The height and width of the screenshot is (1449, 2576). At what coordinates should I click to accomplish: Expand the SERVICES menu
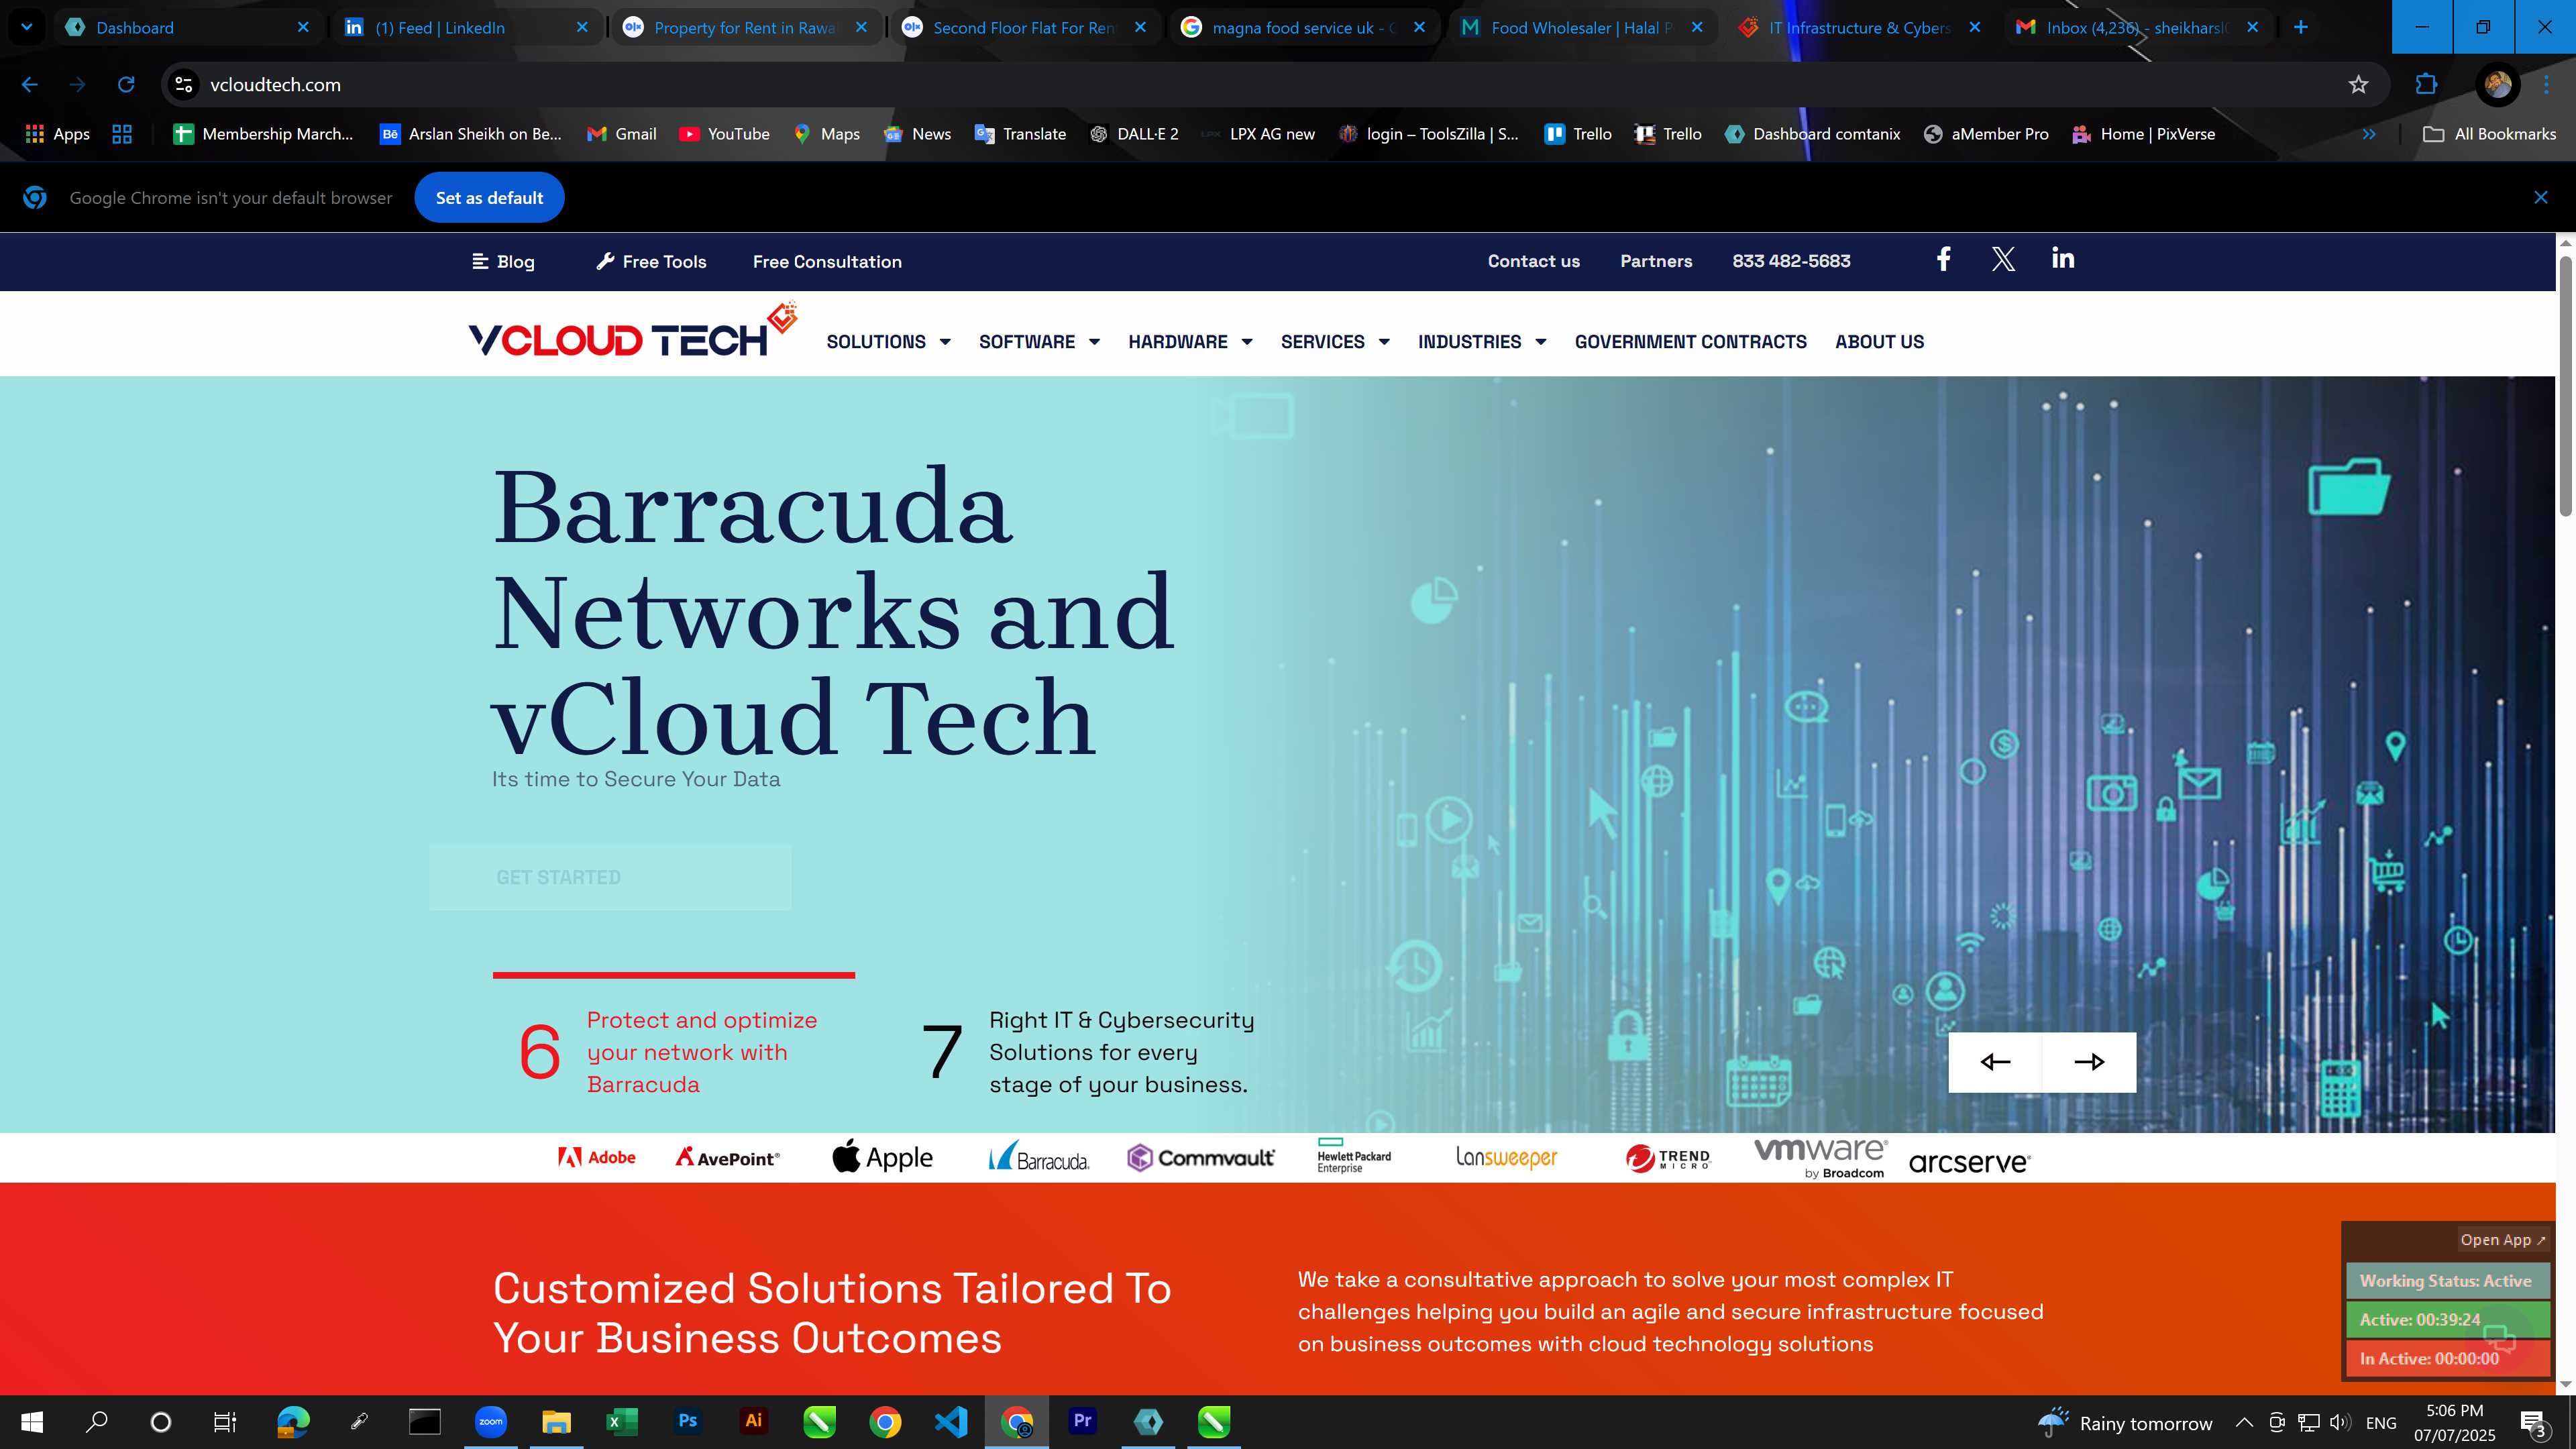[x=1335, y=342]
